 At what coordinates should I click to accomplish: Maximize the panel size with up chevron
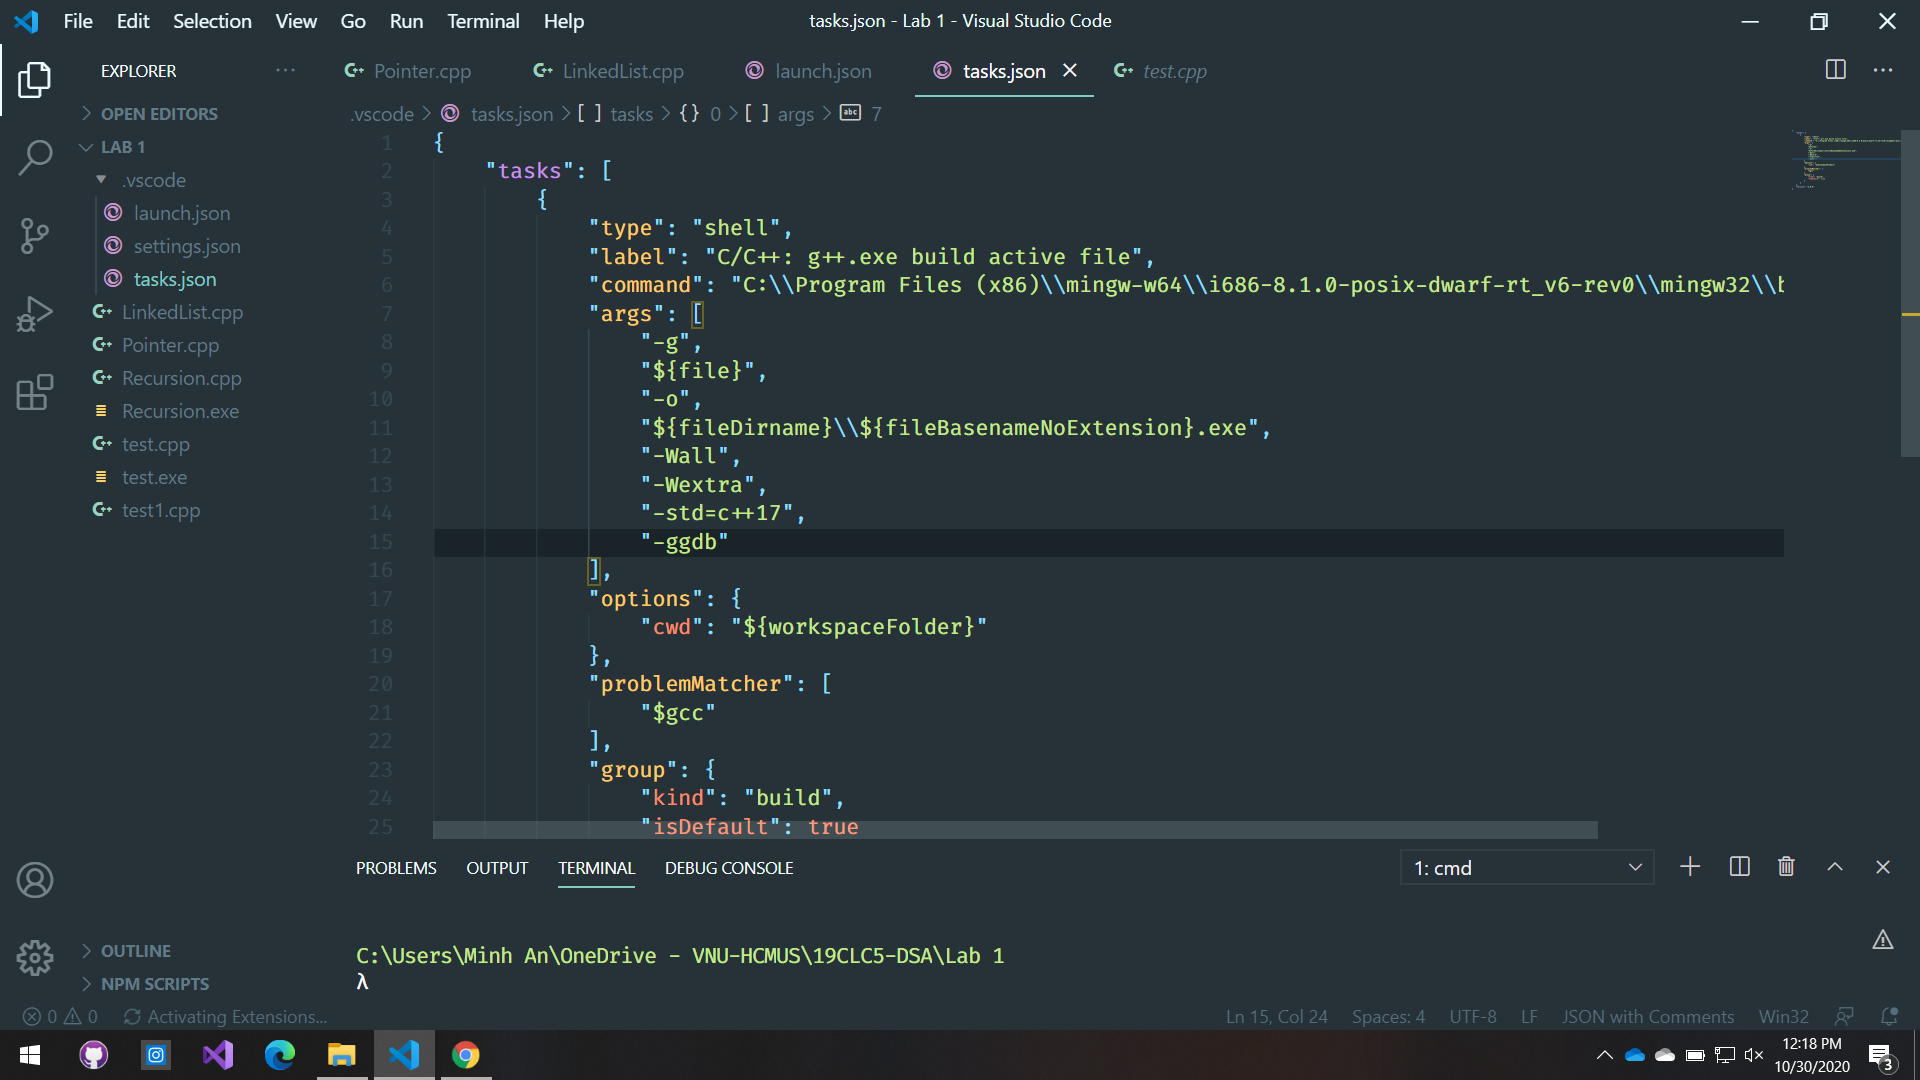click(x=1835, y=867)
